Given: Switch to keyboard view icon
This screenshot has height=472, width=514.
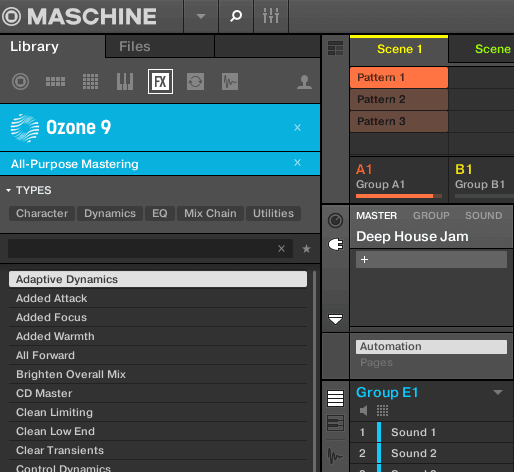Looking at the screenshot, I should (x=335, y=423).
